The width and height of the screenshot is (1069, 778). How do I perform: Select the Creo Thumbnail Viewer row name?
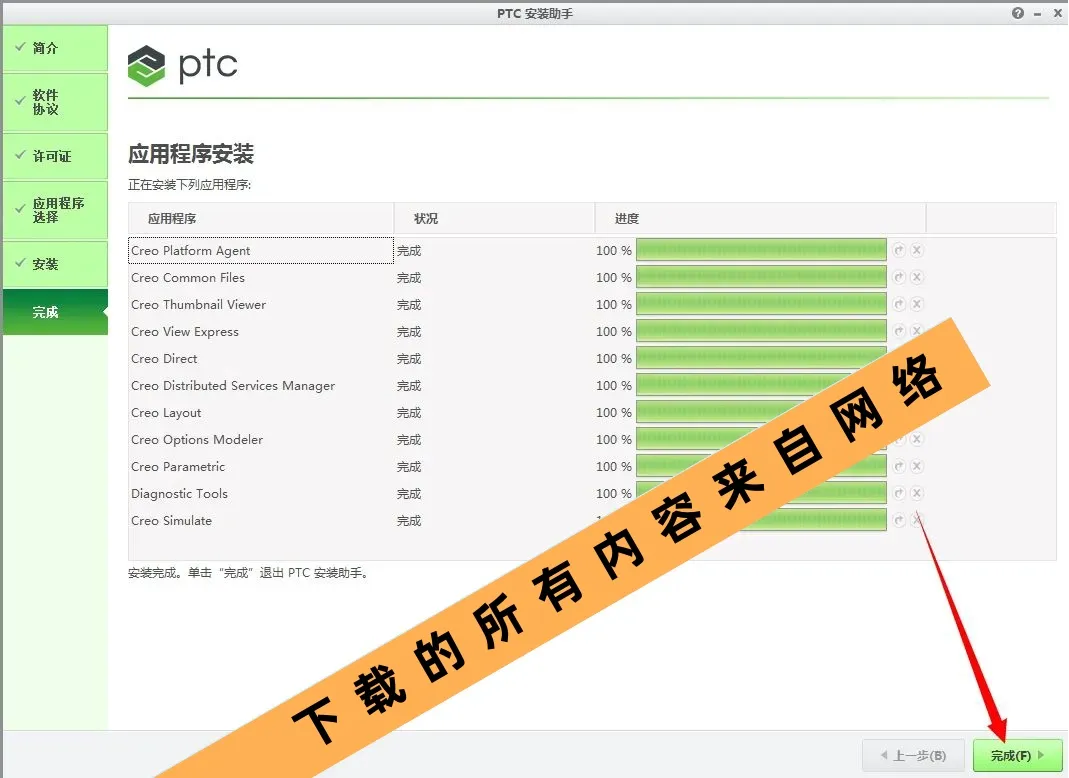198,305
